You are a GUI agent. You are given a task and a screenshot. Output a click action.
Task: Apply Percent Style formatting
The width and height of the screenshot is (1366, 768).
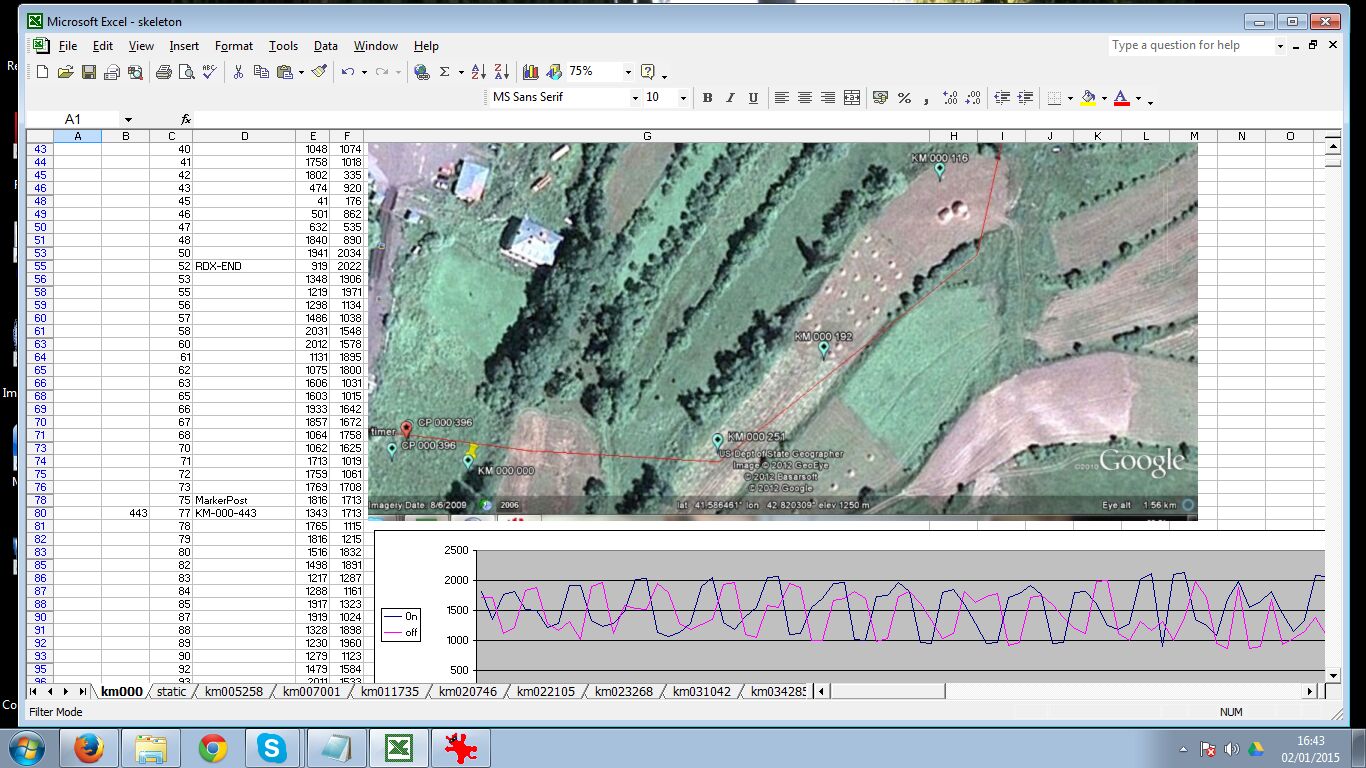(x=904, y=98)
